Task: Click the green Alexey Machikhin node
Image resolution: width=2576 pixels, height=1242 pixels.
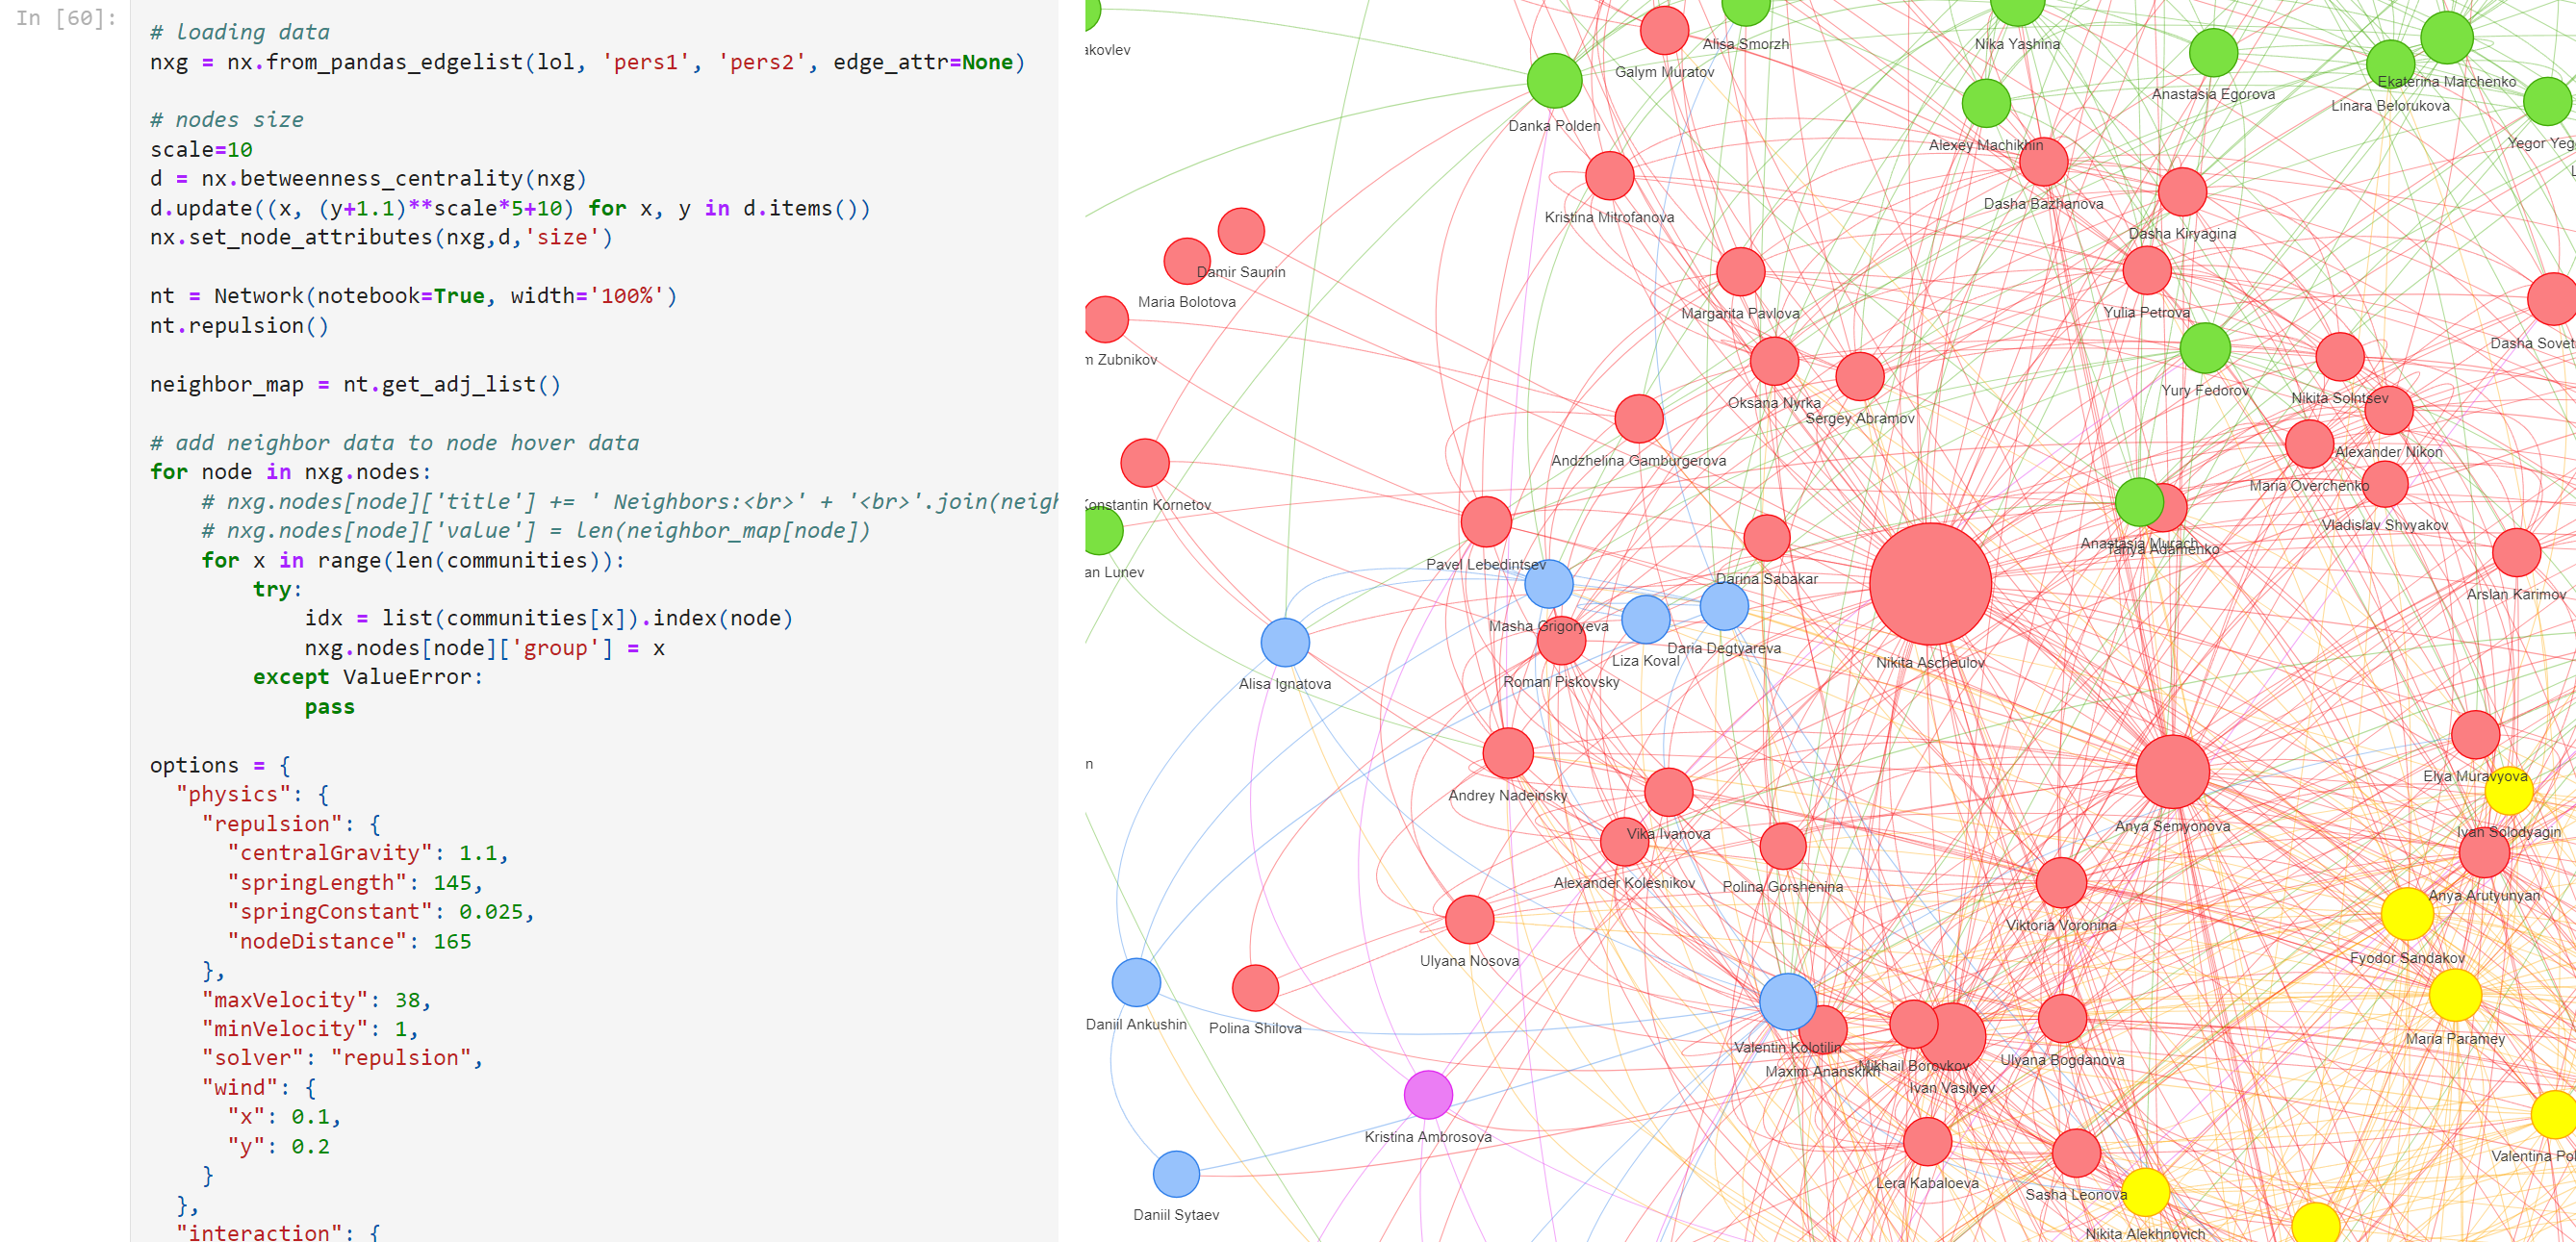Action: coord(1986,103)
